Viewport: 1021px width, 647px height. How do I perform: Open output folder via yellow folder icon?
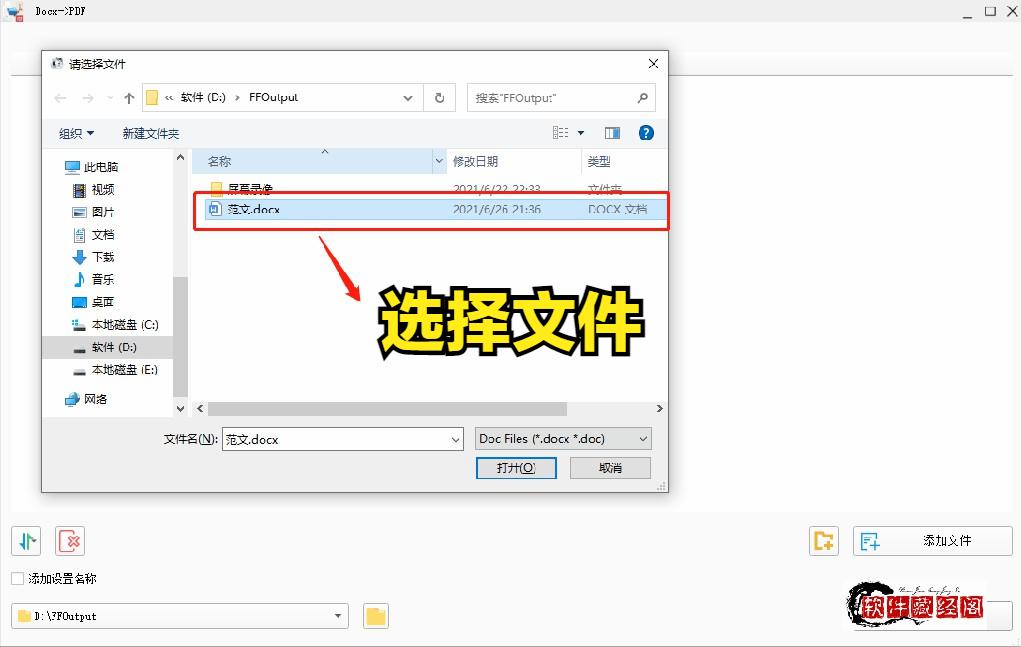[x=375, y=616]
